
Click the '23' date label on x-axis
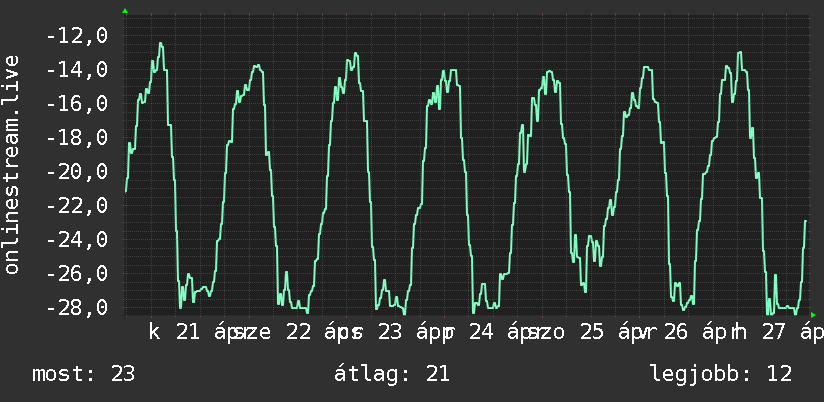[x=389, y=332]
